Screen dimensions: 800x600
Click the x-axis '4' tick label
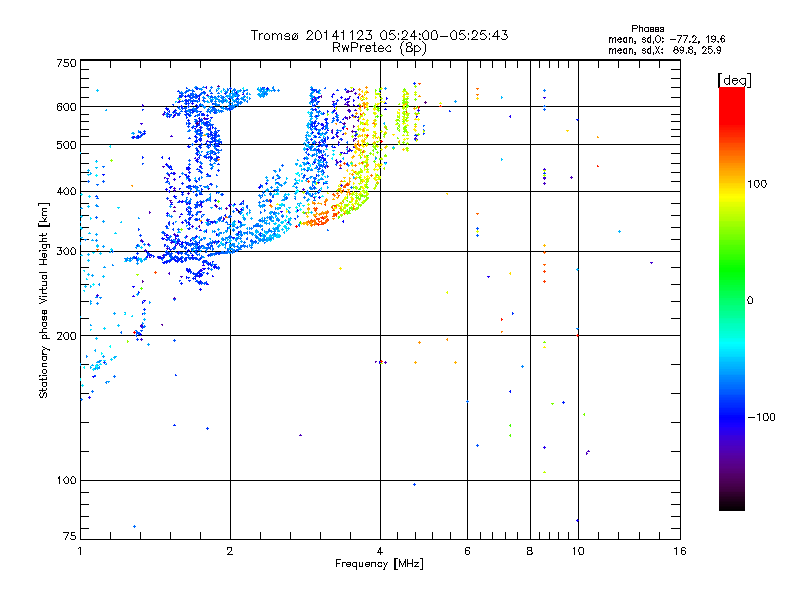380,551
